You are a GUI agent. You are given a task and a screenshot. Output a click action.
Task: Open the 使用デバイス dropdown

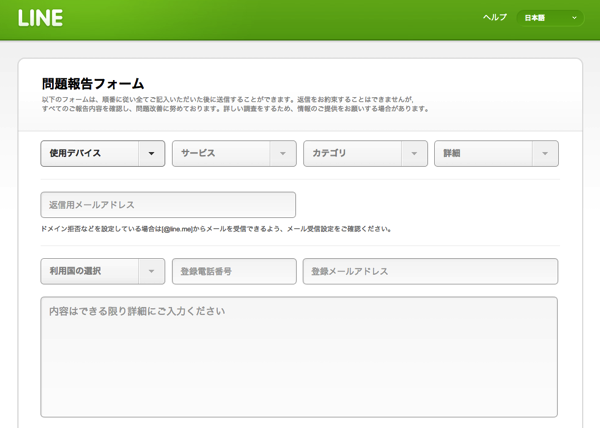click(x=103, y=153)
